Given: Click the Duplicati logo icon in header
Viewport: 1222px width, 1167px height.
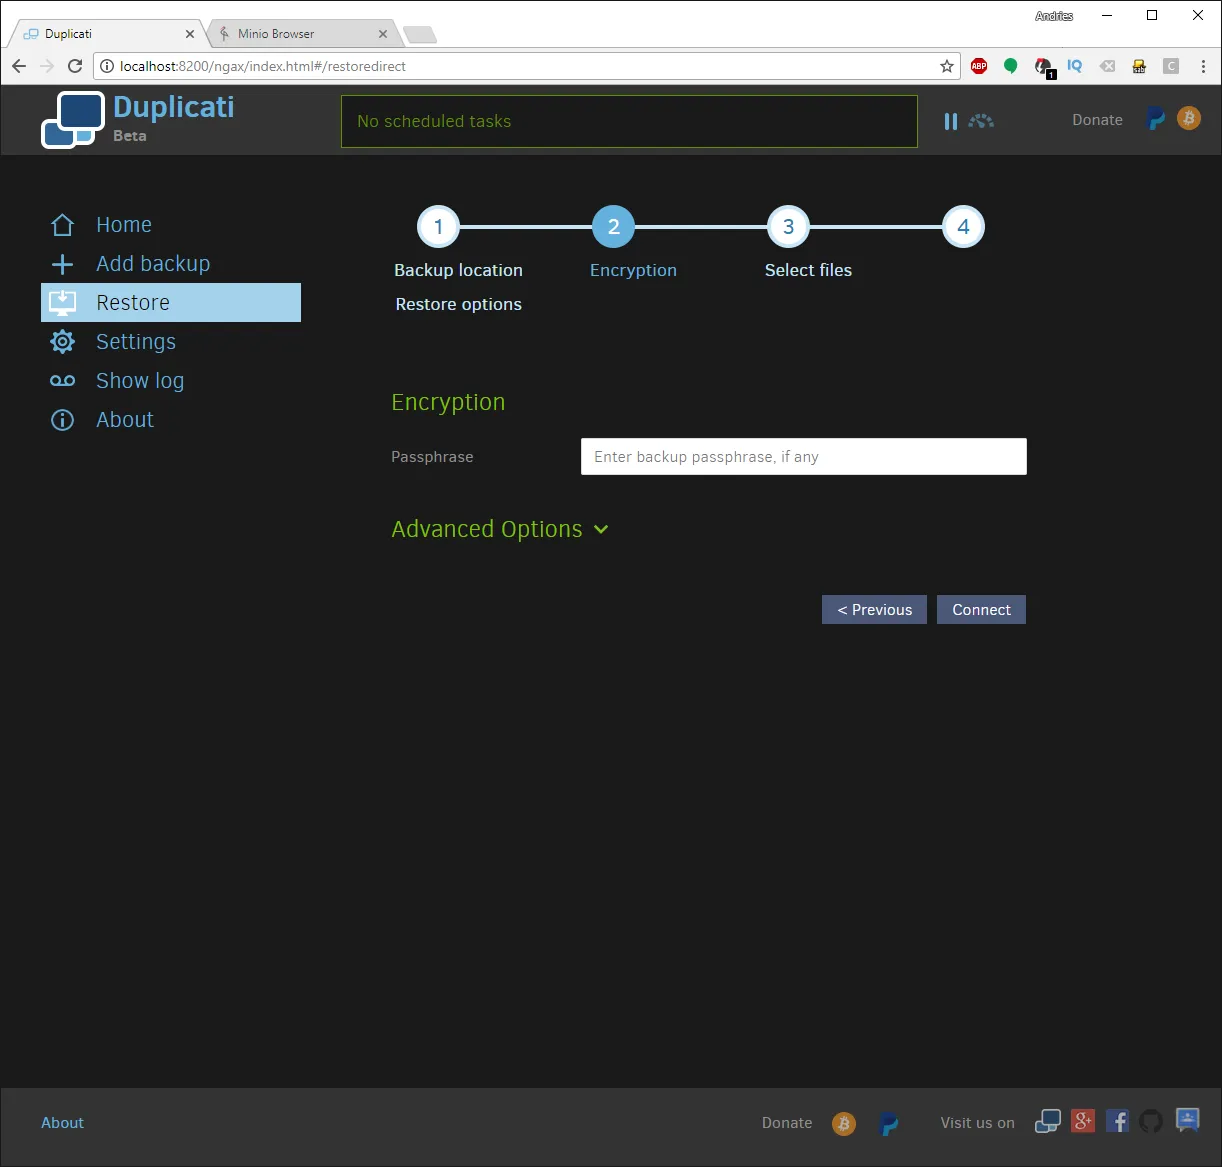Looking at the screenshot, I should coord(73,120).
